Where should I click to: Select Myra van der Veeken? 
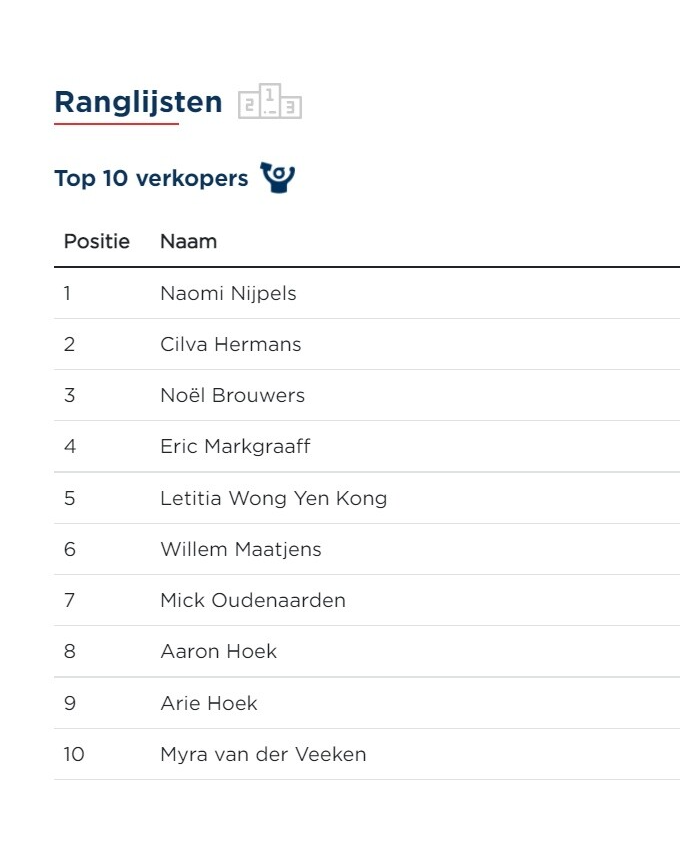point(263,754)
